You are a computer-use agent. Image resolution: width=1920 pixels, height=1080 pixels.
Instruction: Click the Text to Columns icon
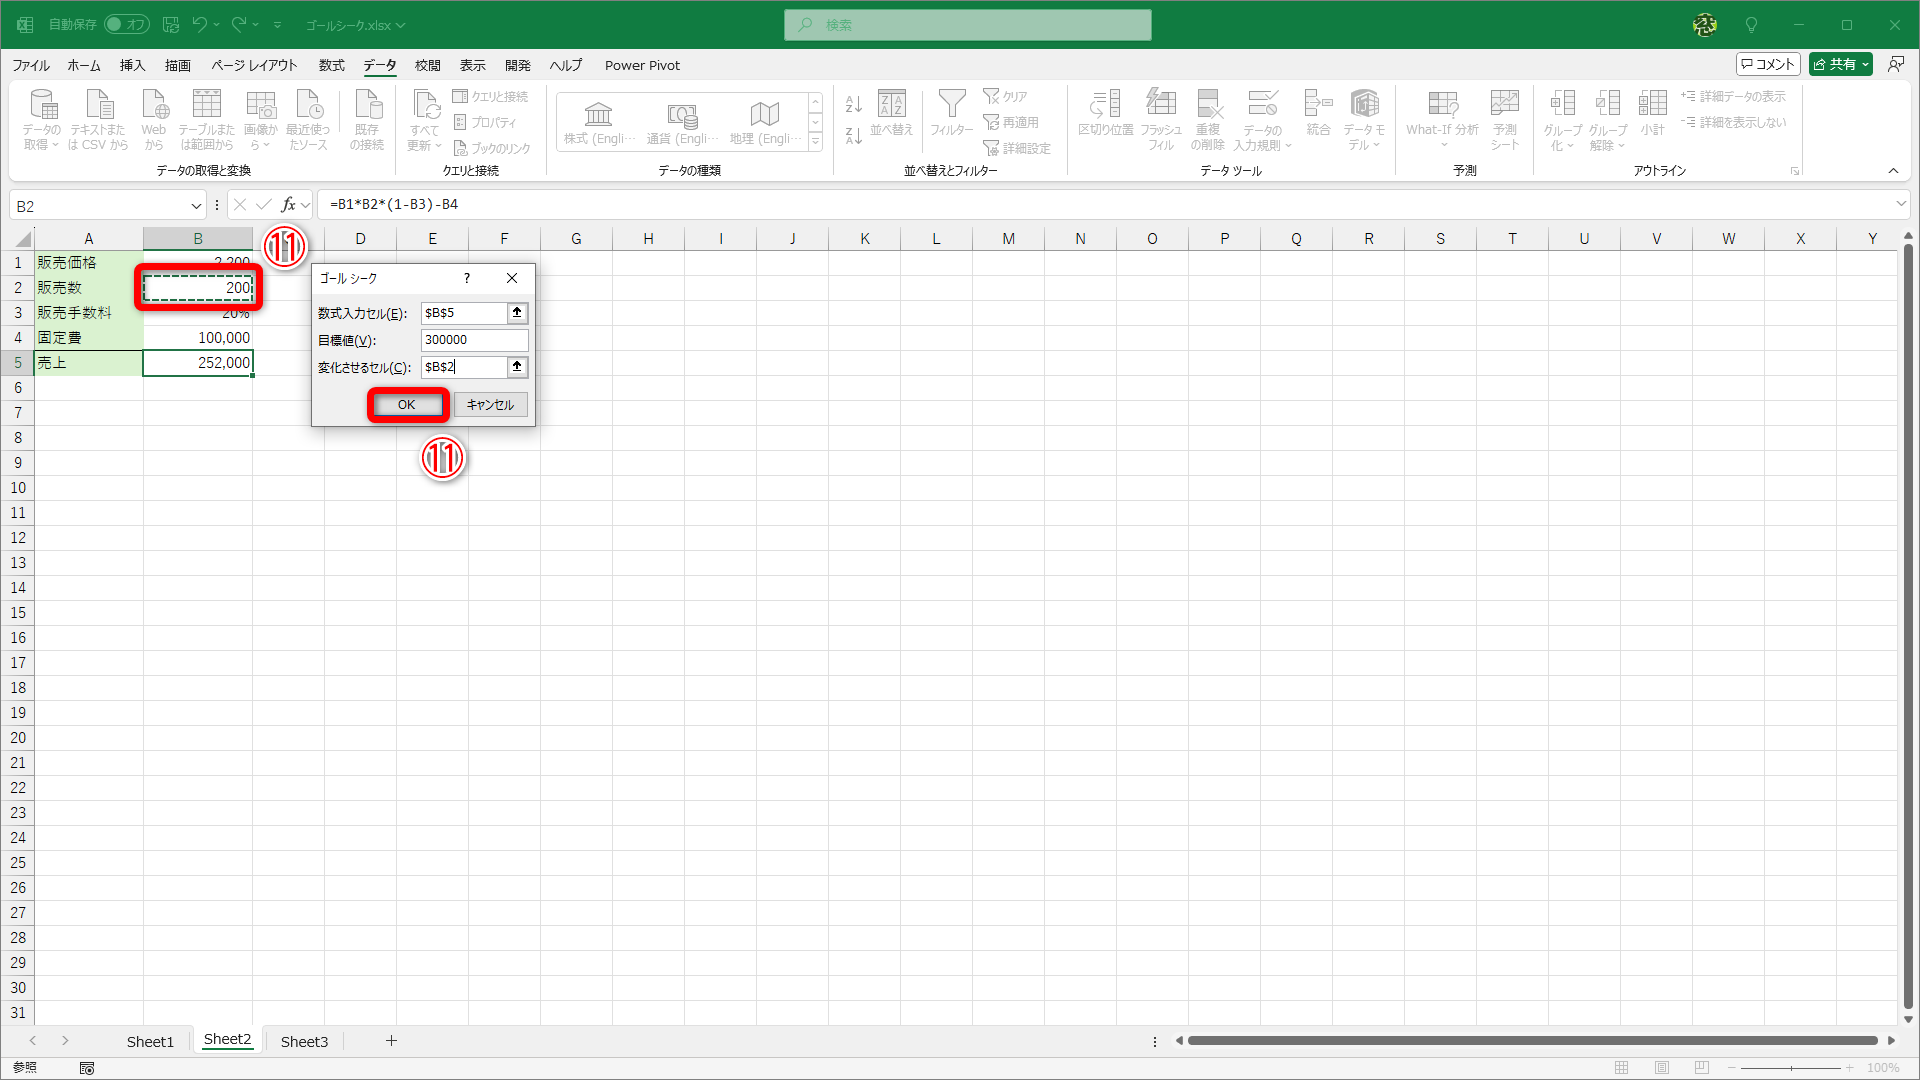tap(1105, 104)
